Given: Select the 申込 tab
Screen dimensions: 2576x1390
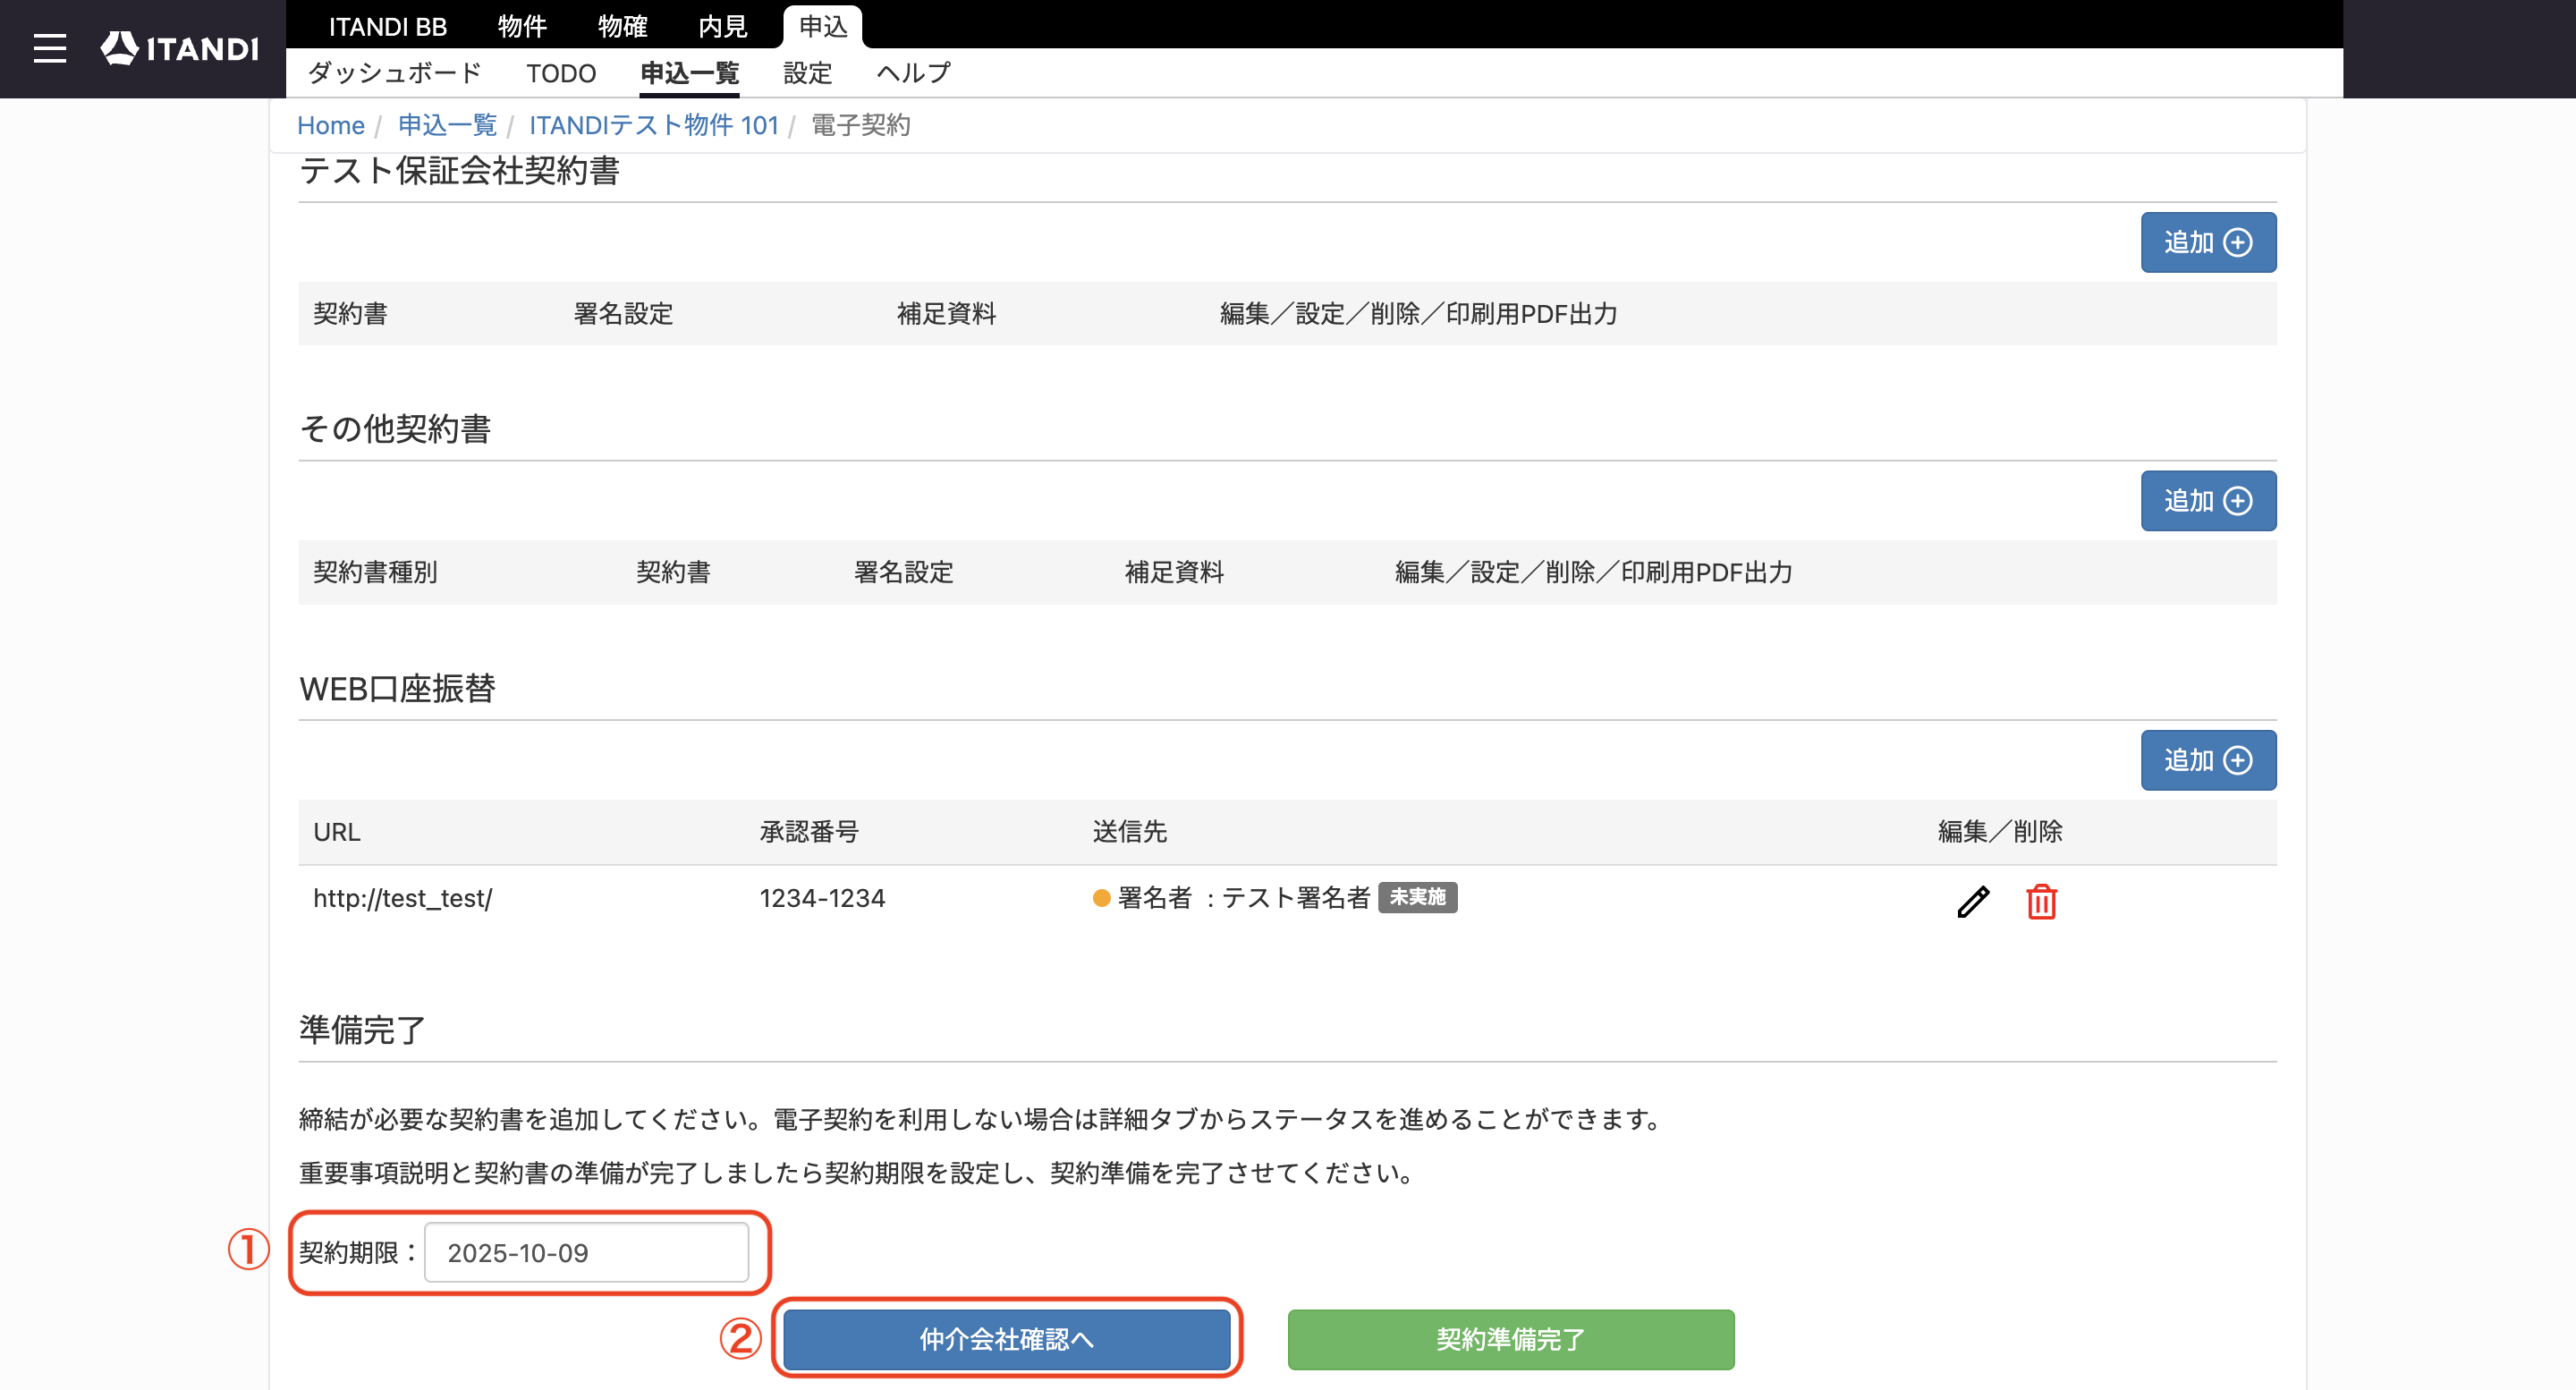Looking at the screenshot, I should coord(823,26).
